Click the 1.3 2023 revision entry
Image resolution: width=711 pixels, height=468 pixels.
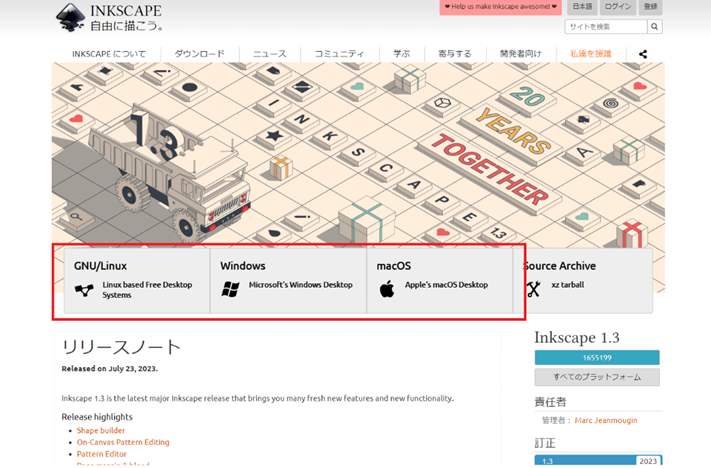[x=598, y=461]
